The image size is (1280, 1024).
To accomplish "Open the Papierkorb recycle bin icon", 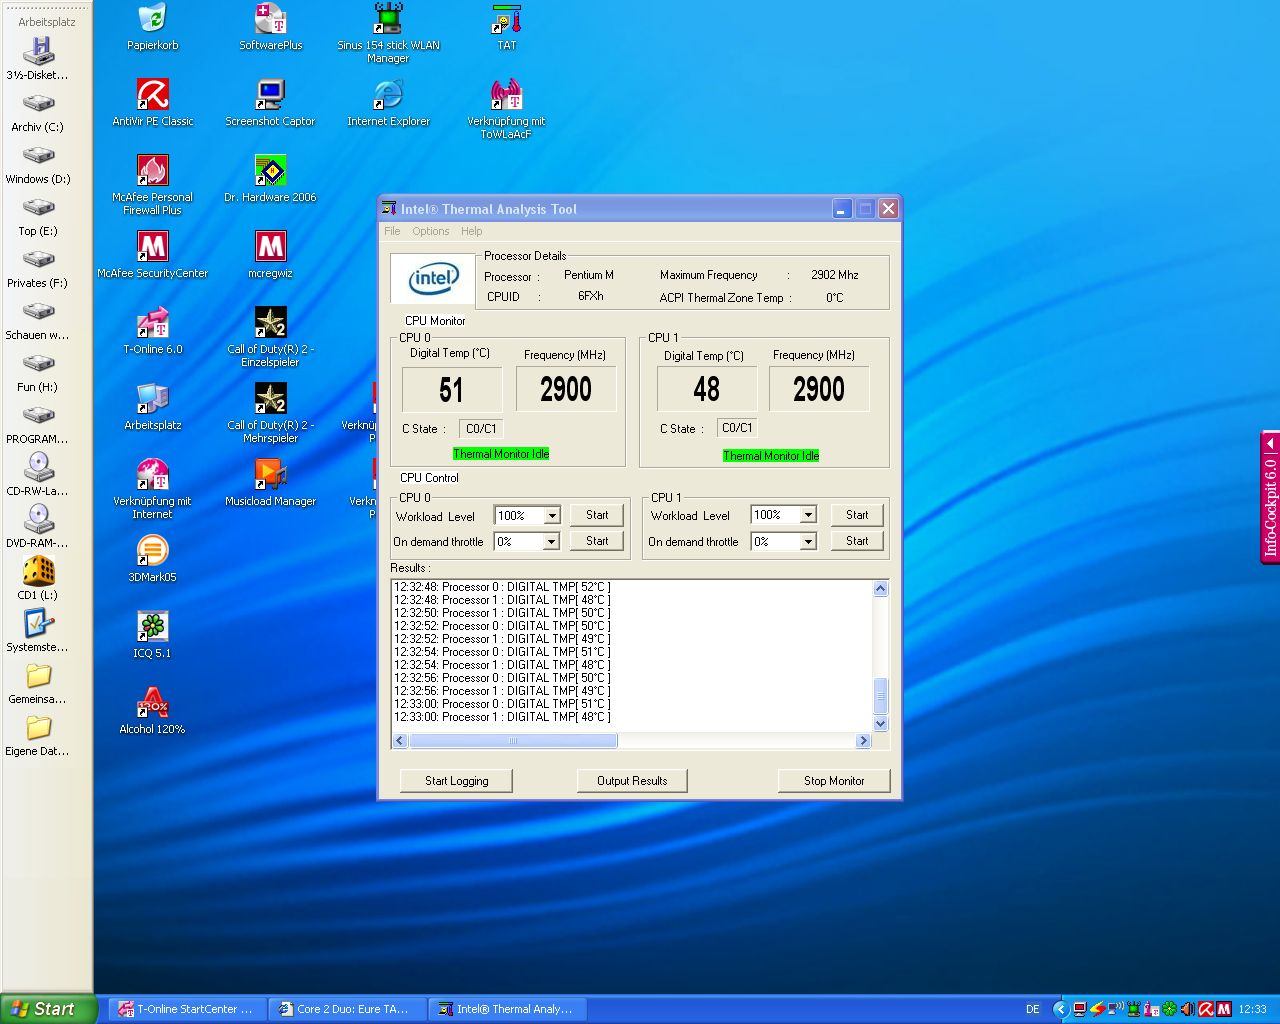I will tap(152, 27).
